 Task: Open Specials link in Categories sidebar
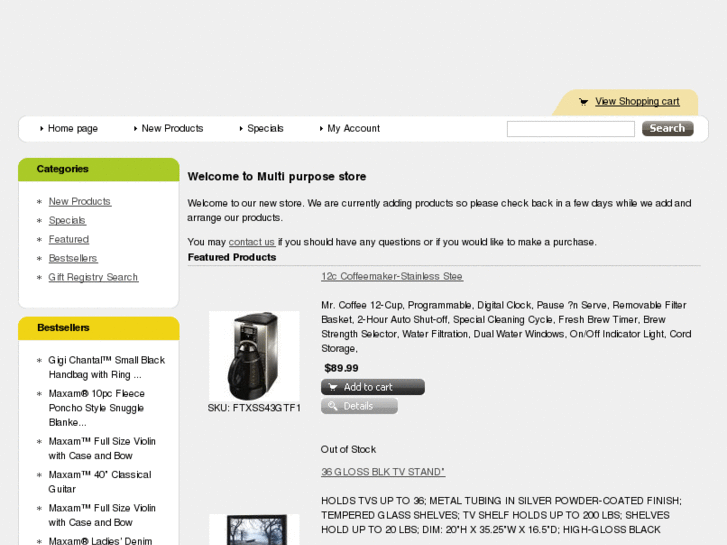click(67, 221)
